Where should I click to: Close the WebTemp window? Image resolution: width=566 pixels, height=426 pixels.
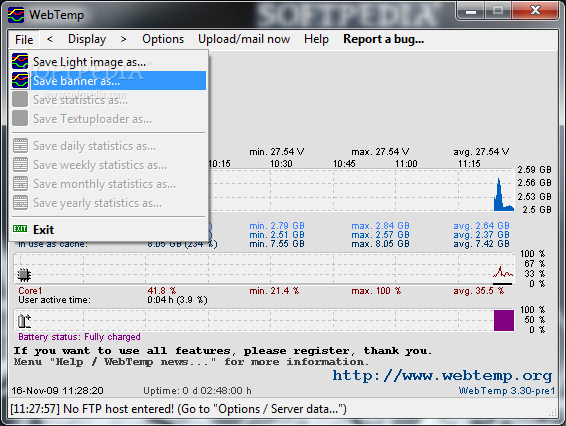[535, 11]
